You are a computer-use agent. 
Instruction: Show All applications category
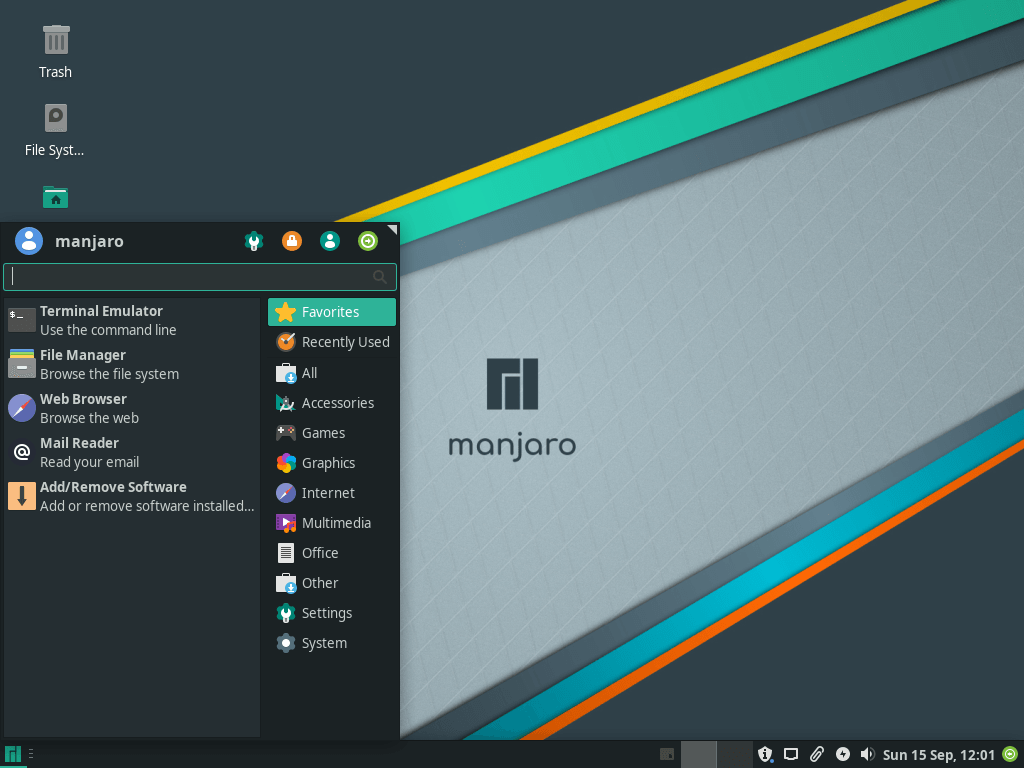pyautogui.click(x=332, y=373)
